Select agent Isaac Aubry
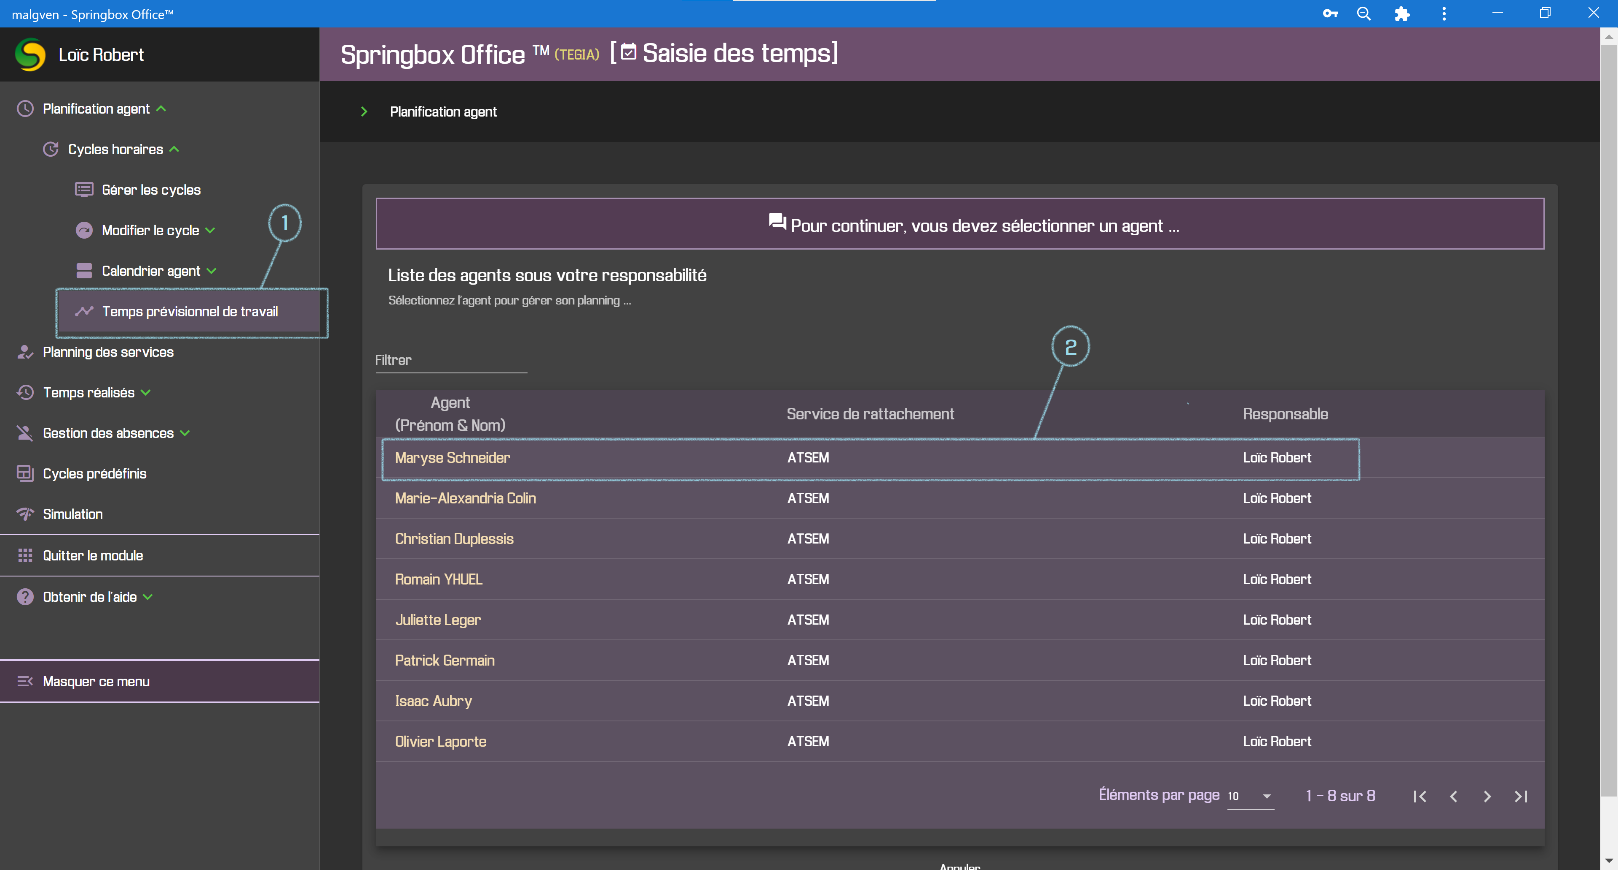The width and height of the screenshot is (1618, 870). click(x=433, y=701)
